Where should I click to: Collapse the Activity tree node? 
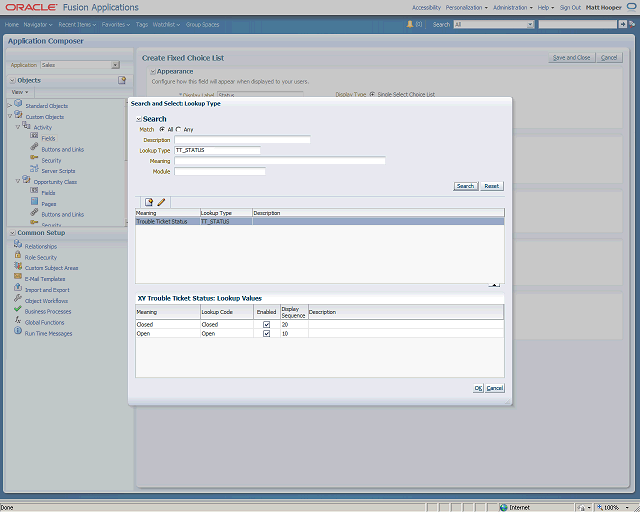click(18, 127)
